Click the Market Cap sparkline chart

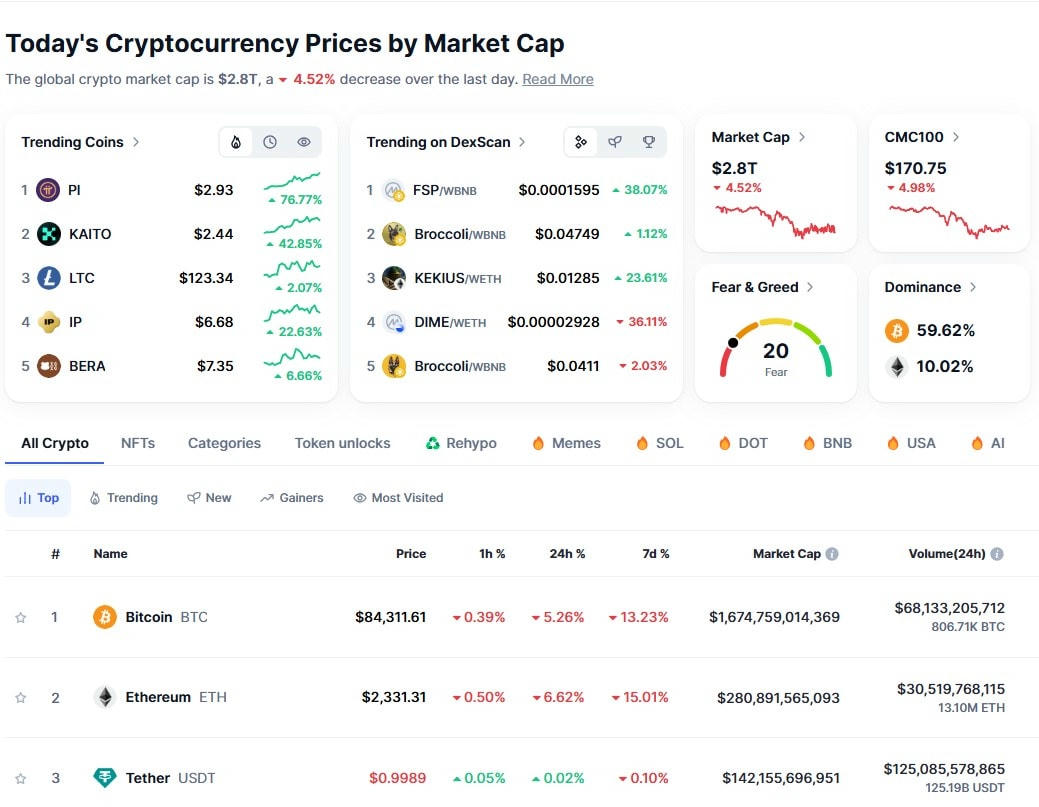pos(775,219)
